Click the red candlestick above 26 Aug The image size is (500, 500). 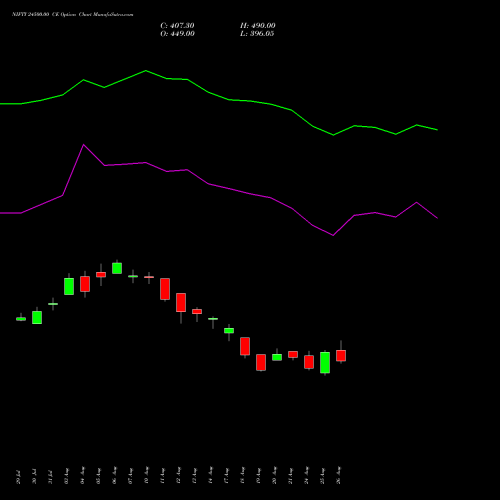coord(341,355)
